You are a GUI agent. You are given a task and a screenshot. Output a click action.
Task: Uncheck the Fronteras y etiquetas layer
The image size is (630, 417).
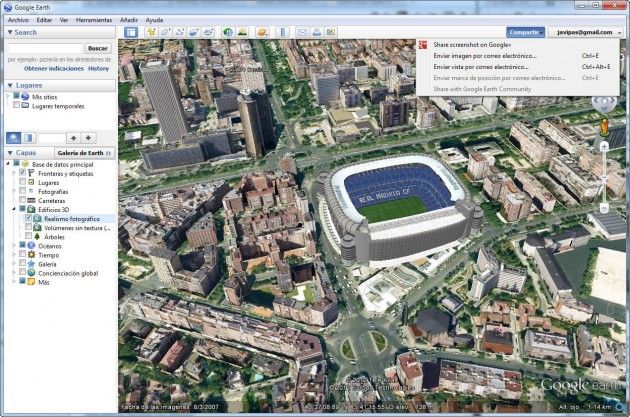click(x=22, y=173)
